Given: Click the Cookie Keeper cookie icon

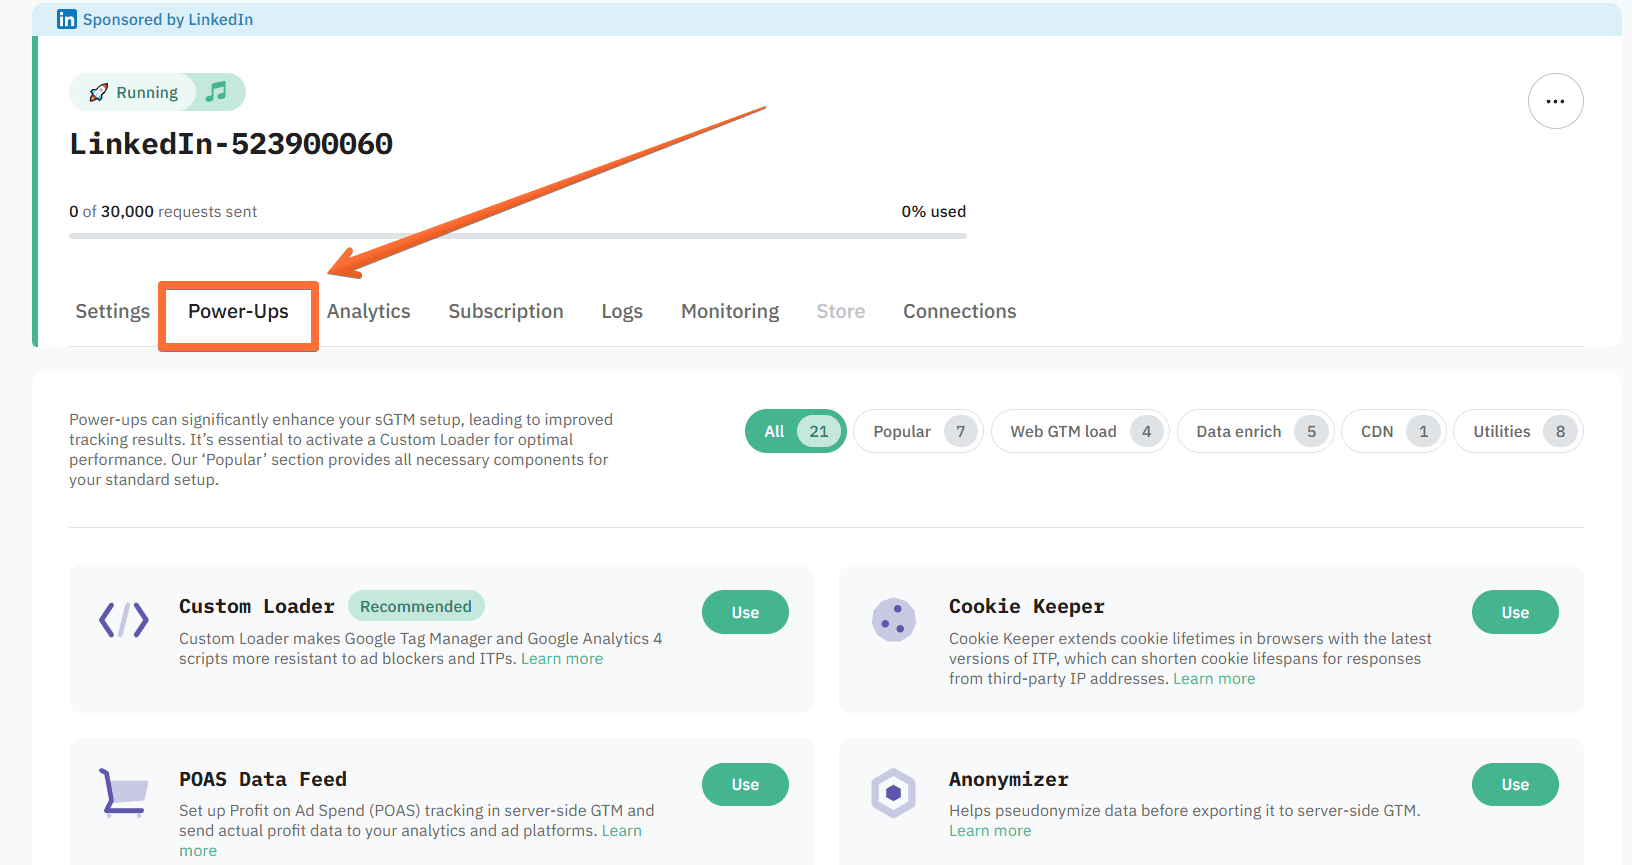Looking at the screenshot, I should (x=894, y=620).
